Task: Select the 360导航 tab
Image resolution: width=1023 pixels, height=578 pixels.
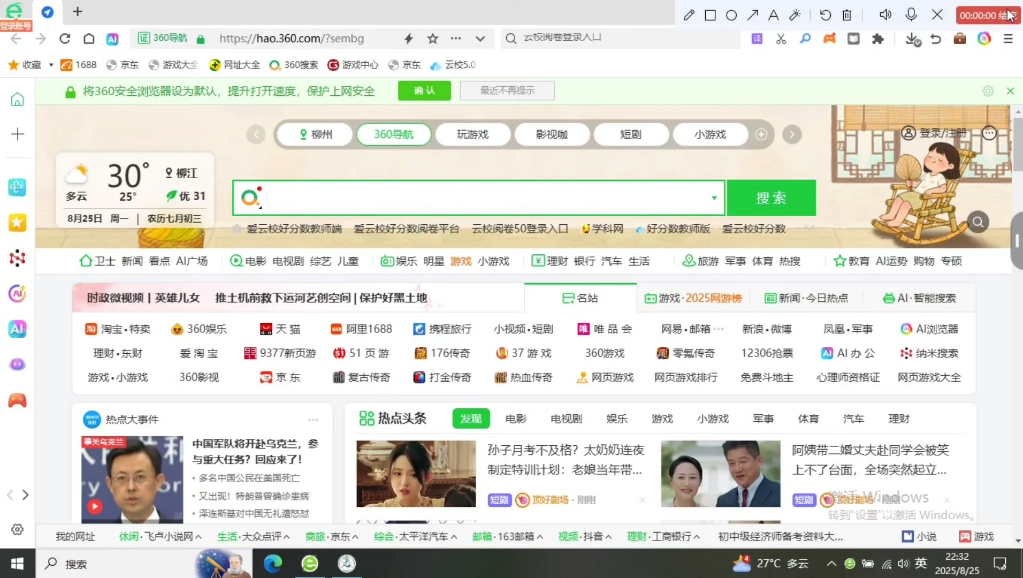Action: (x=393, y=134)
